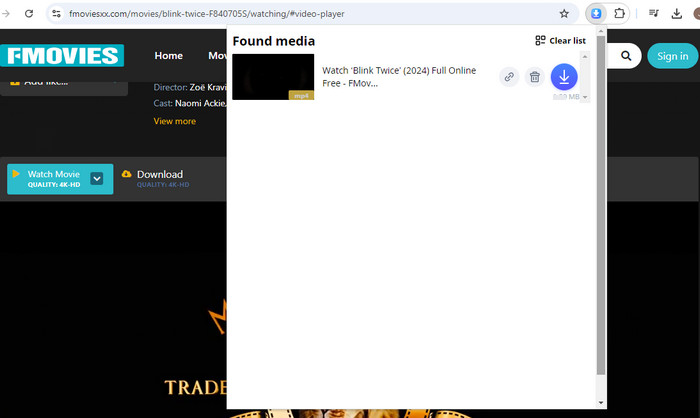Download the found Blink Twice mp4 media
The height and width of the screenshot is (418, 700).
pos(564,77)
